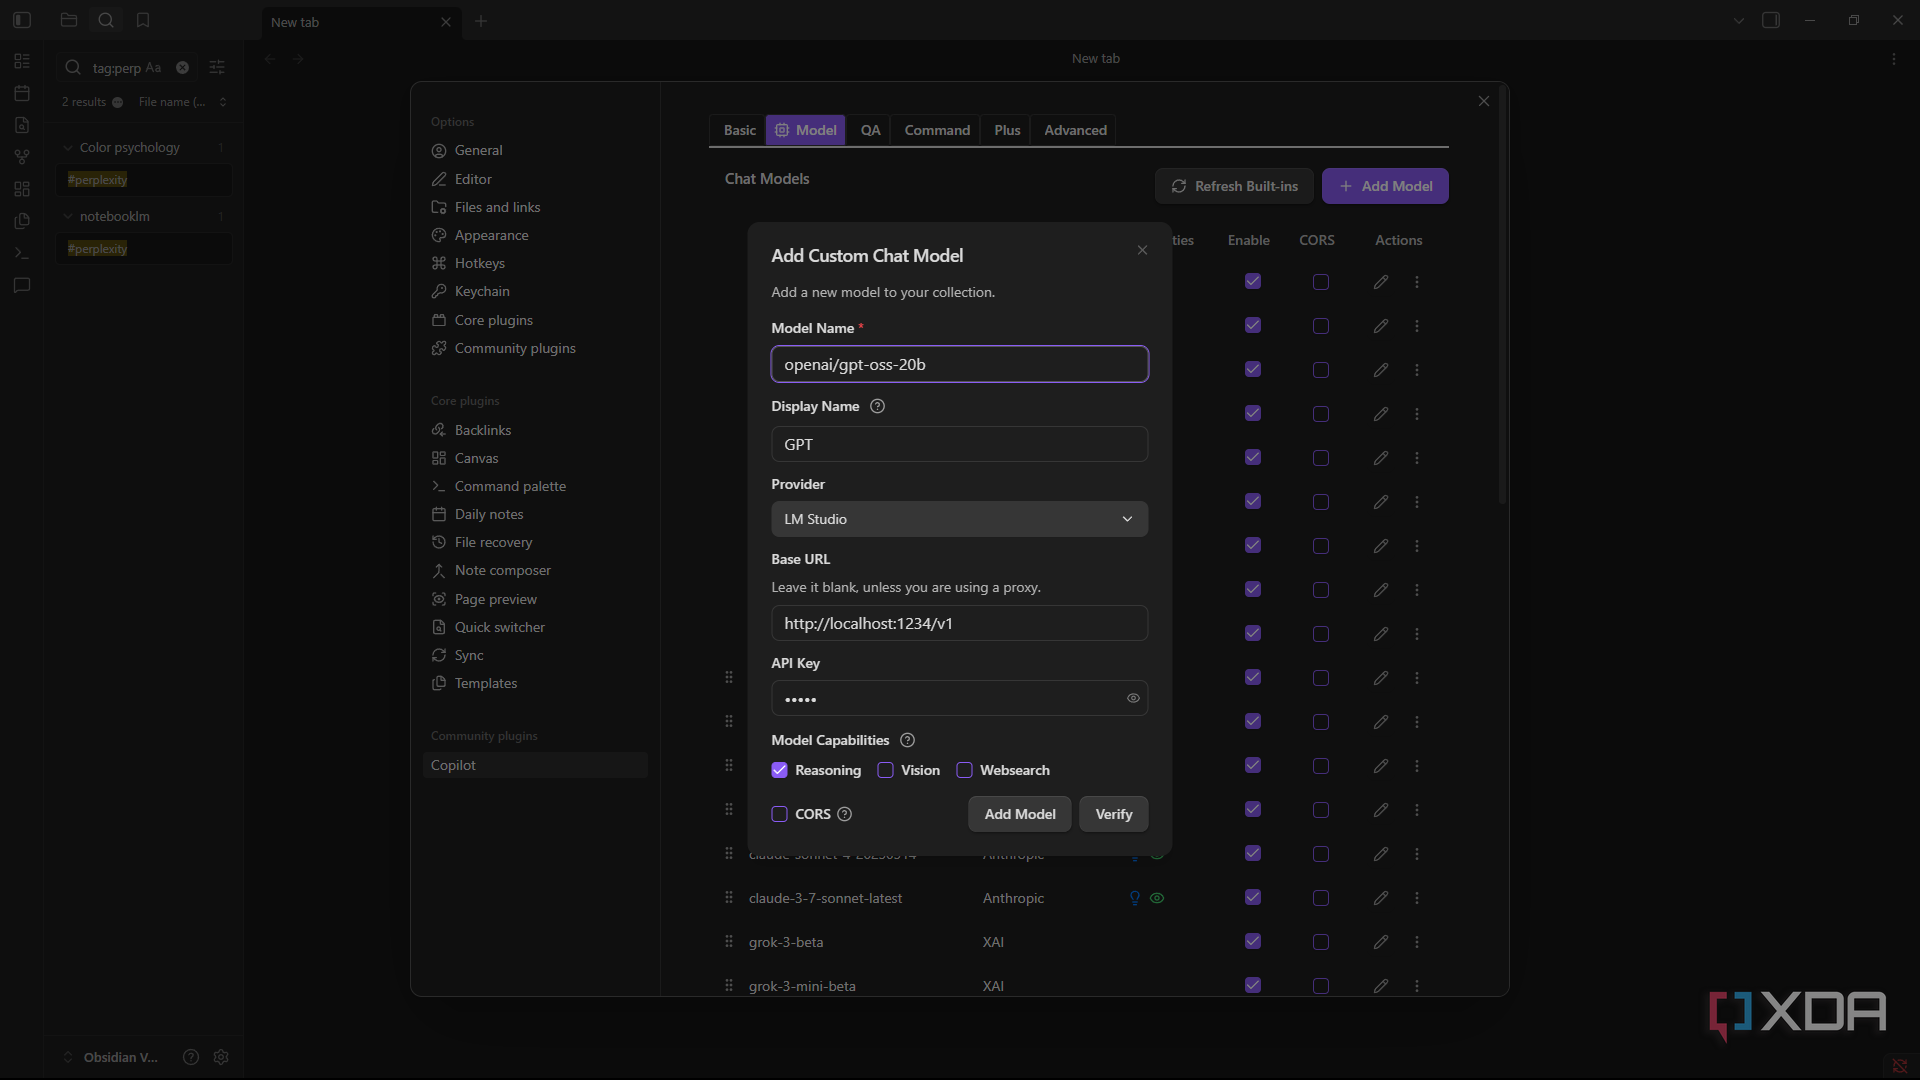Open Obsidian settings gear icon

pos(221,1057)
